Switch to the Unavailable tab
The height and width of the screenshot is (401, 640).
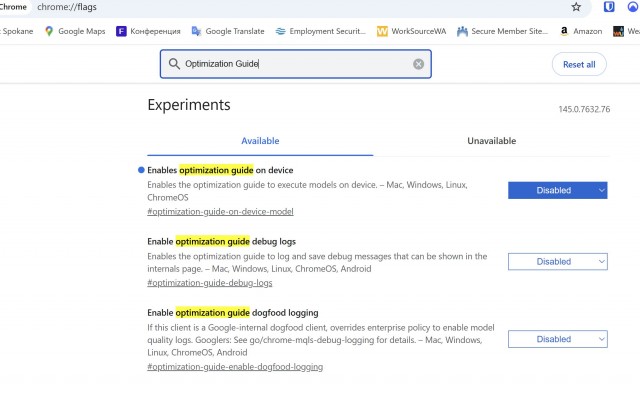click(x=491, y=141)
